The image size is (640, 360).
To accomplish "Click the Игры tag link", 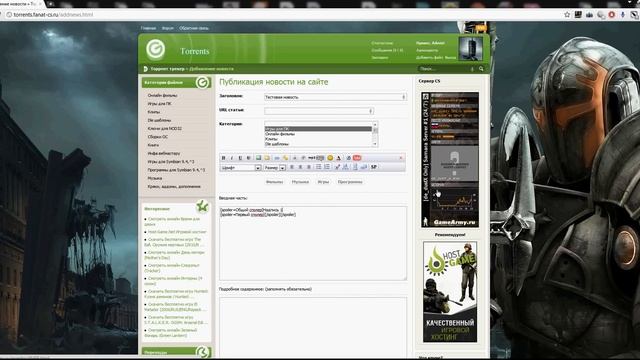I will tap(323, 182).
